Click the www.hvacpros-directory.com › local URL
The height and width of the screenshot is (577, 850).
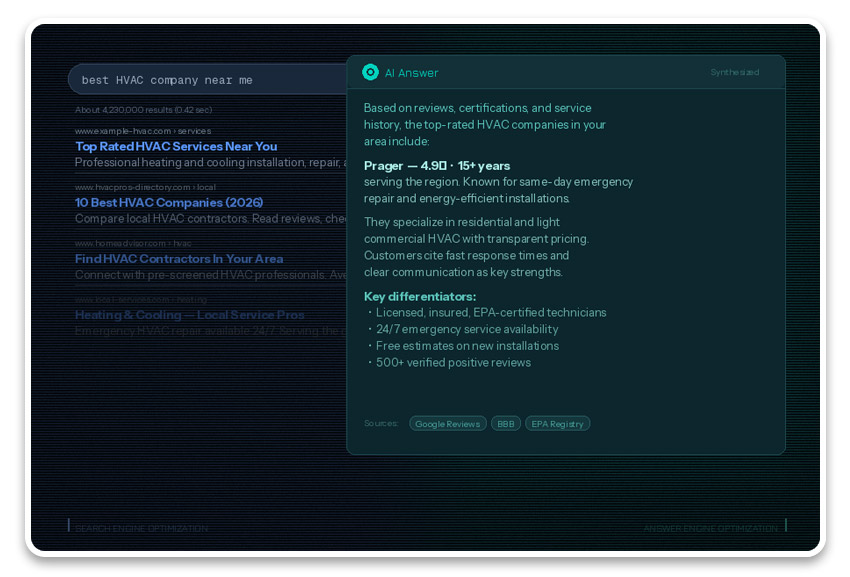click(145, 187)
